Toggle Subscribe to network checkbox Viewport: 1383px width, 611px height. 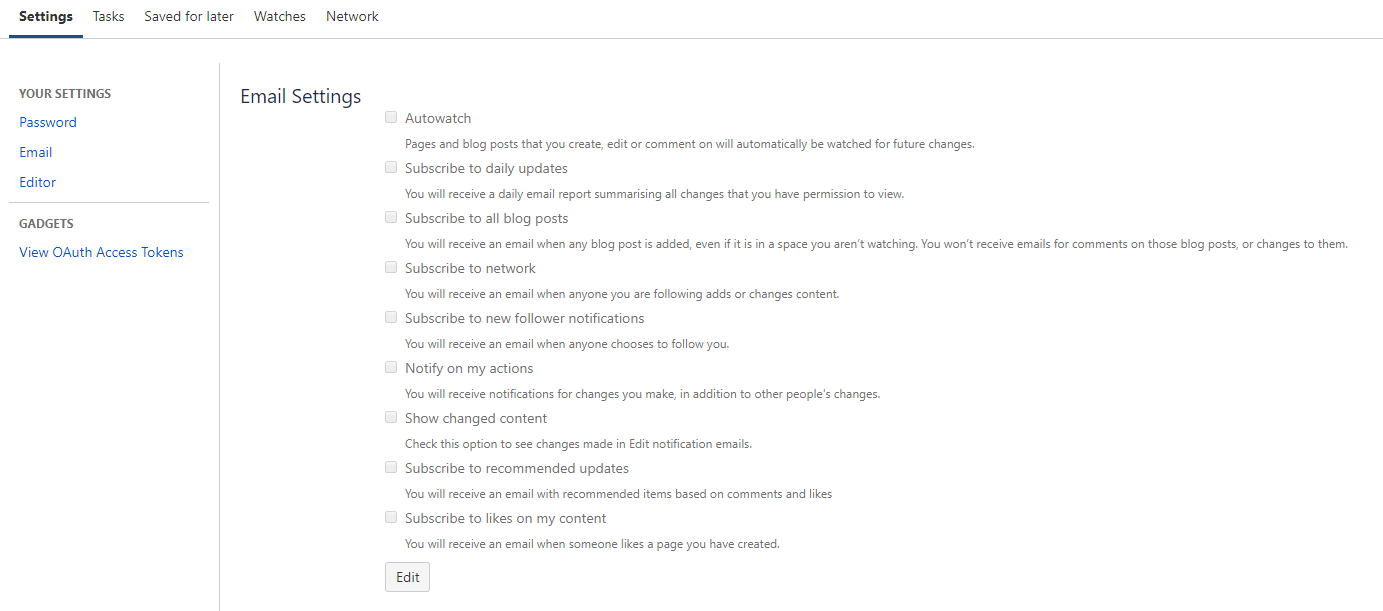(391, 267)
